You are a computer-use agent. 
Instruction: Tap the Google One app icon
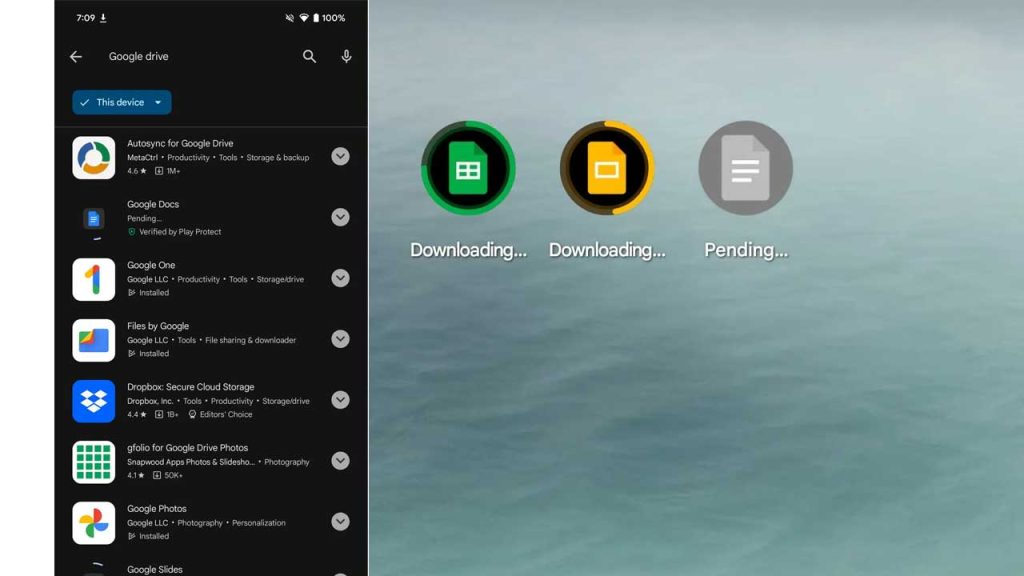[x=93, y=280]
